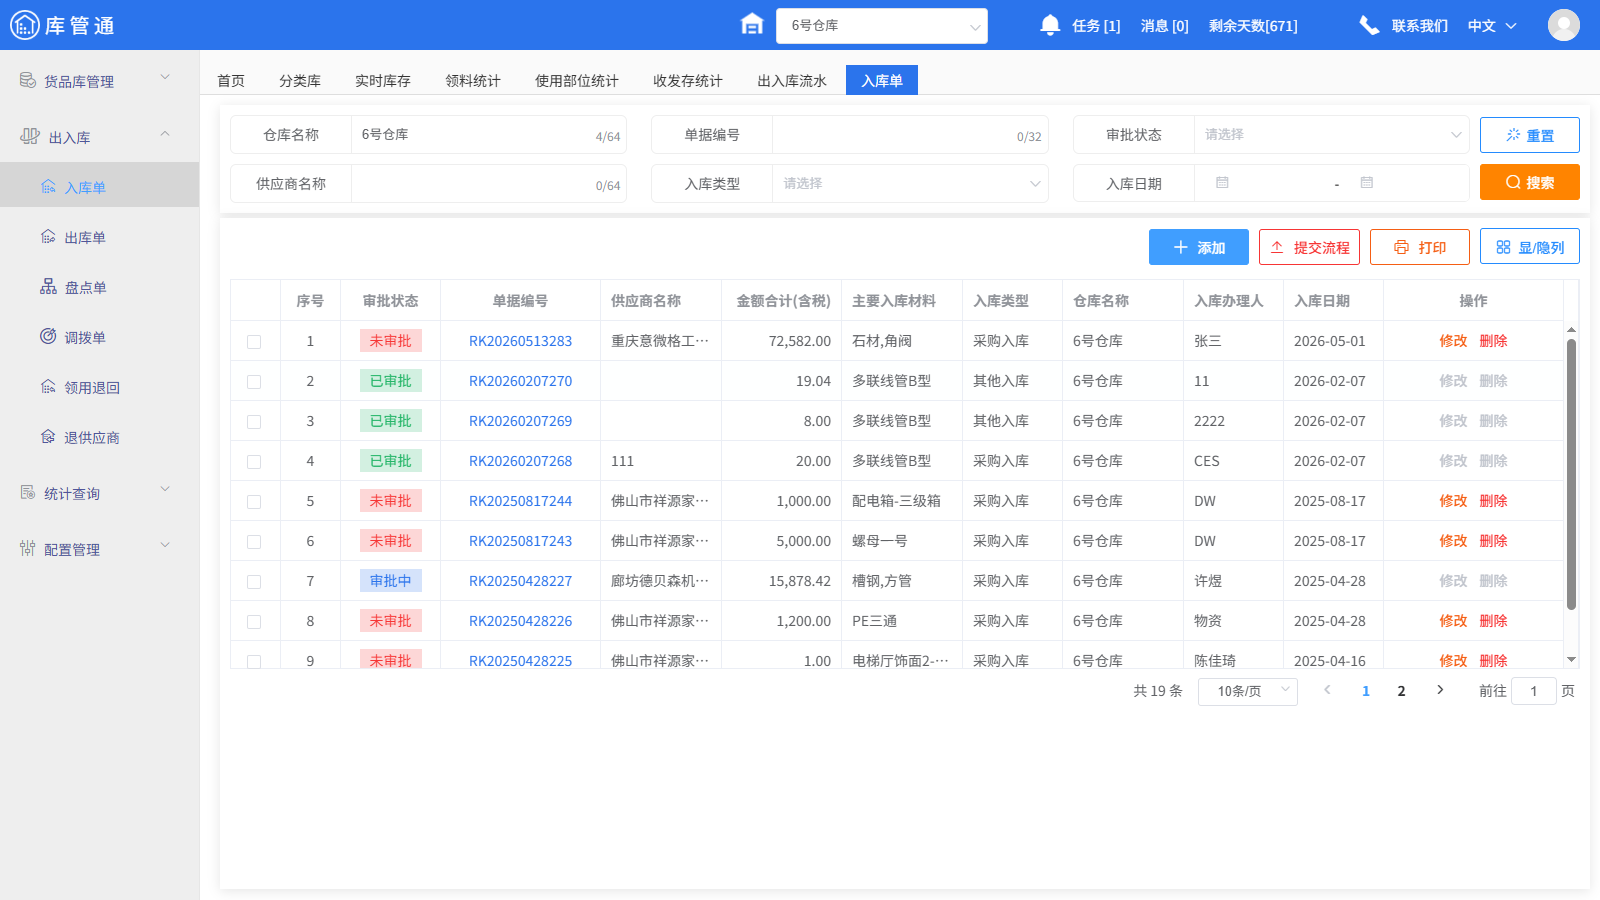
Task: Select checkbox for row 6 RK20250817243
Action: [x=254, y=542]
